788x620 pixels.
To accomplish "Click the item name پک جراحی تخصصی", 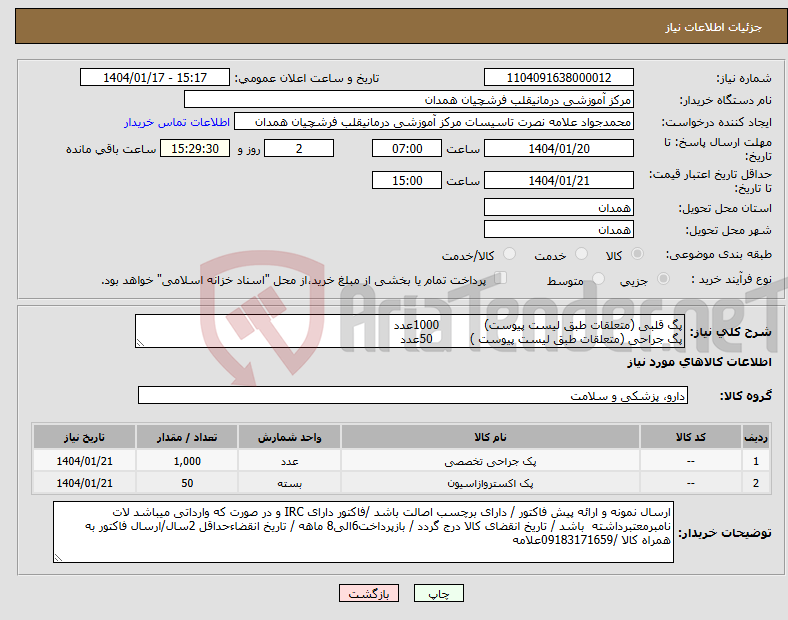I will [x=490, y=461].
